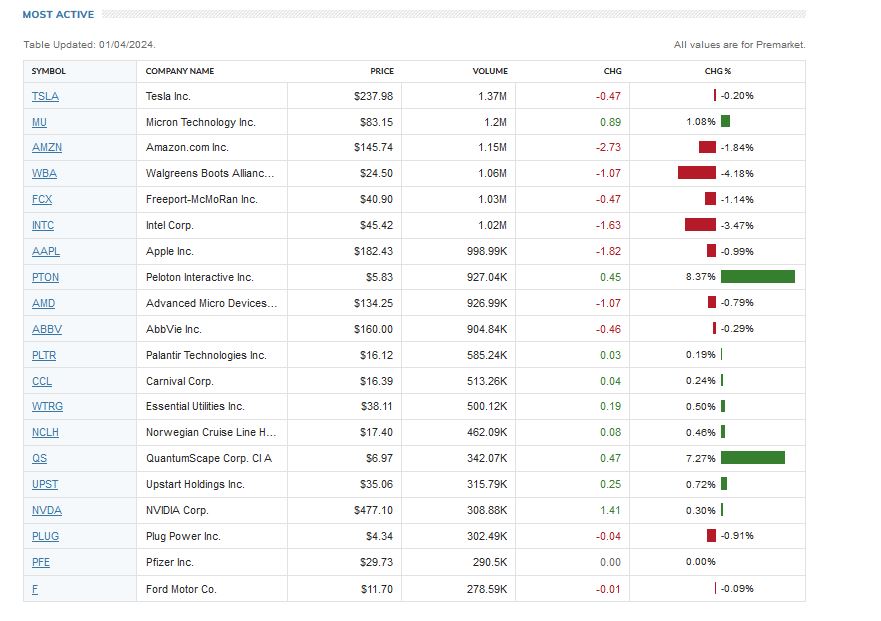Open the NVDA symbol link

click(45, 510)
